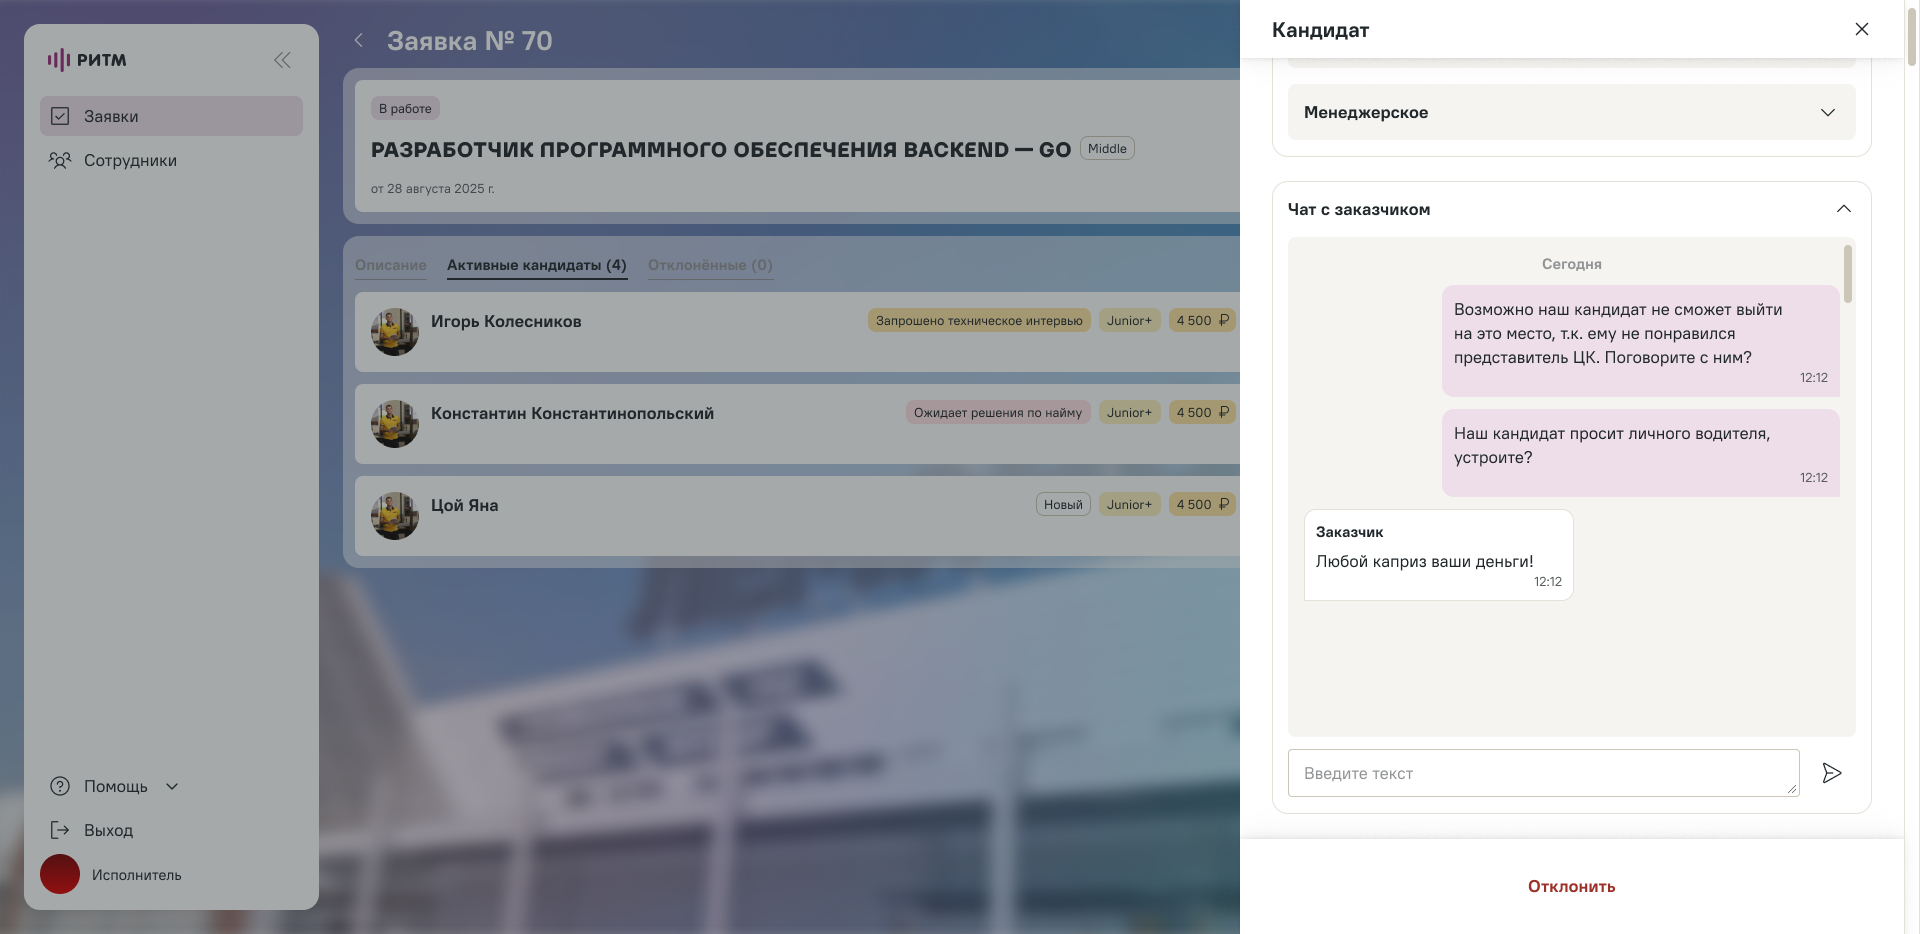Switch to the Описание tab
The height and width of the screenshot is (934, 1920).
pyautogui.click(x=390, y=265)
